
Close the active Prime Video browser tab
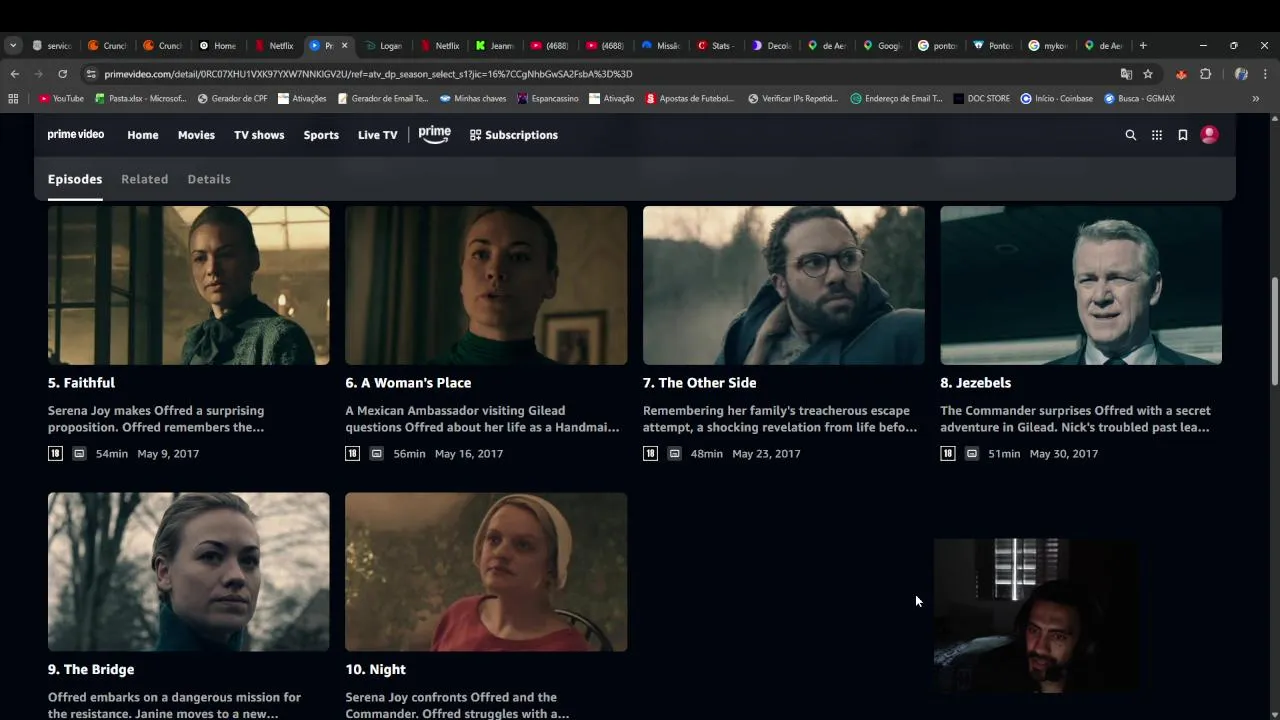click(x=345, y=45)
